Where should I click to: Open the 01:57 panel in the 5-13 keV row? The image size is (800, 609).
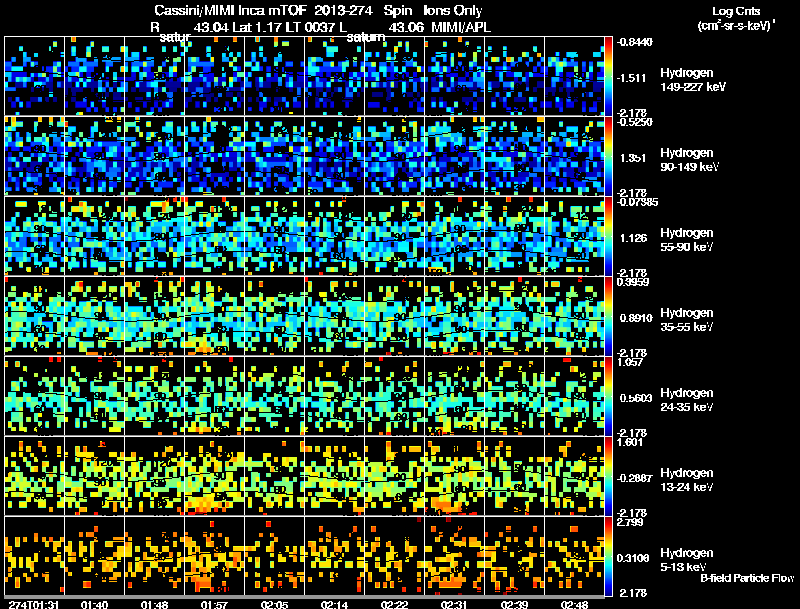214,556
